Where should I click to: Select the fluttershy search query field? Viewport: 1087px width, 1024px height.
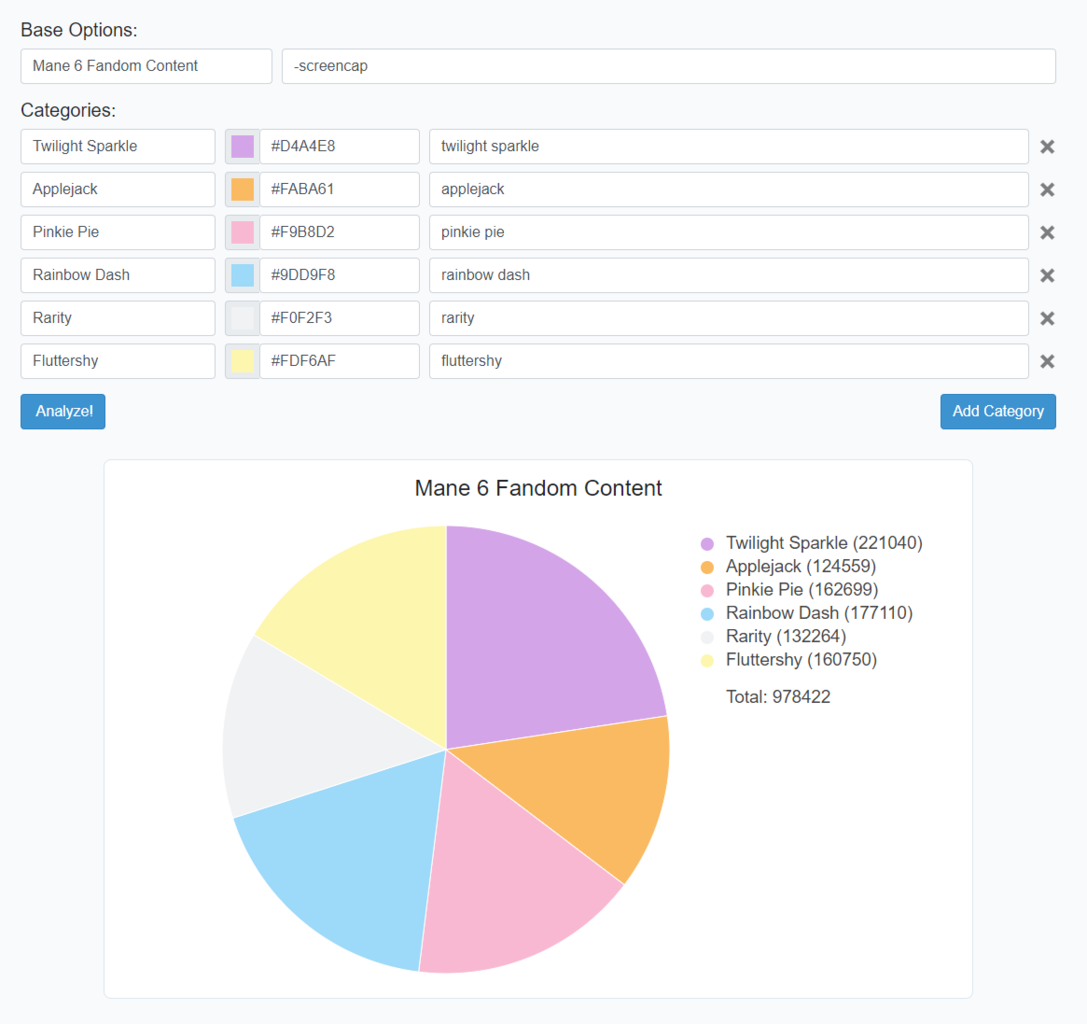click(730, 361)
